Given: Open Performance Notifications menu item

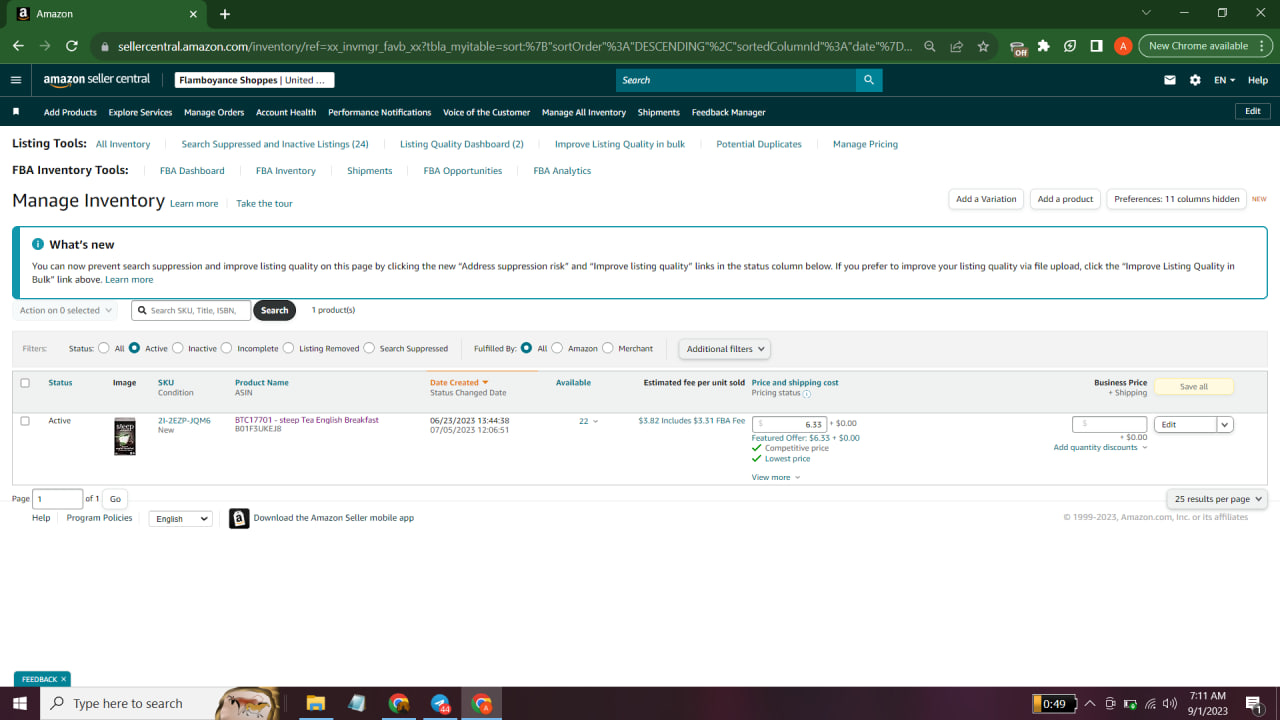Looking at the screenshot, I should point(380,112).
